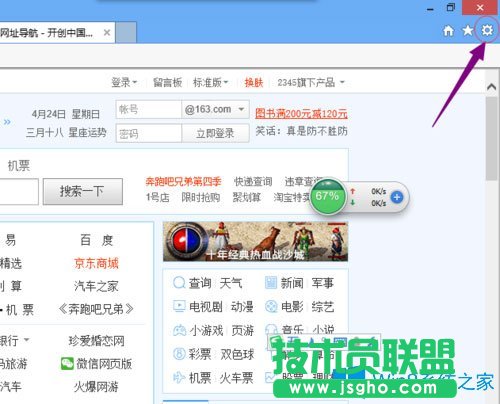Open the 笑话 真是防不胜防 link
This screenshot has height=404, width=500.
tap(301, 131)
